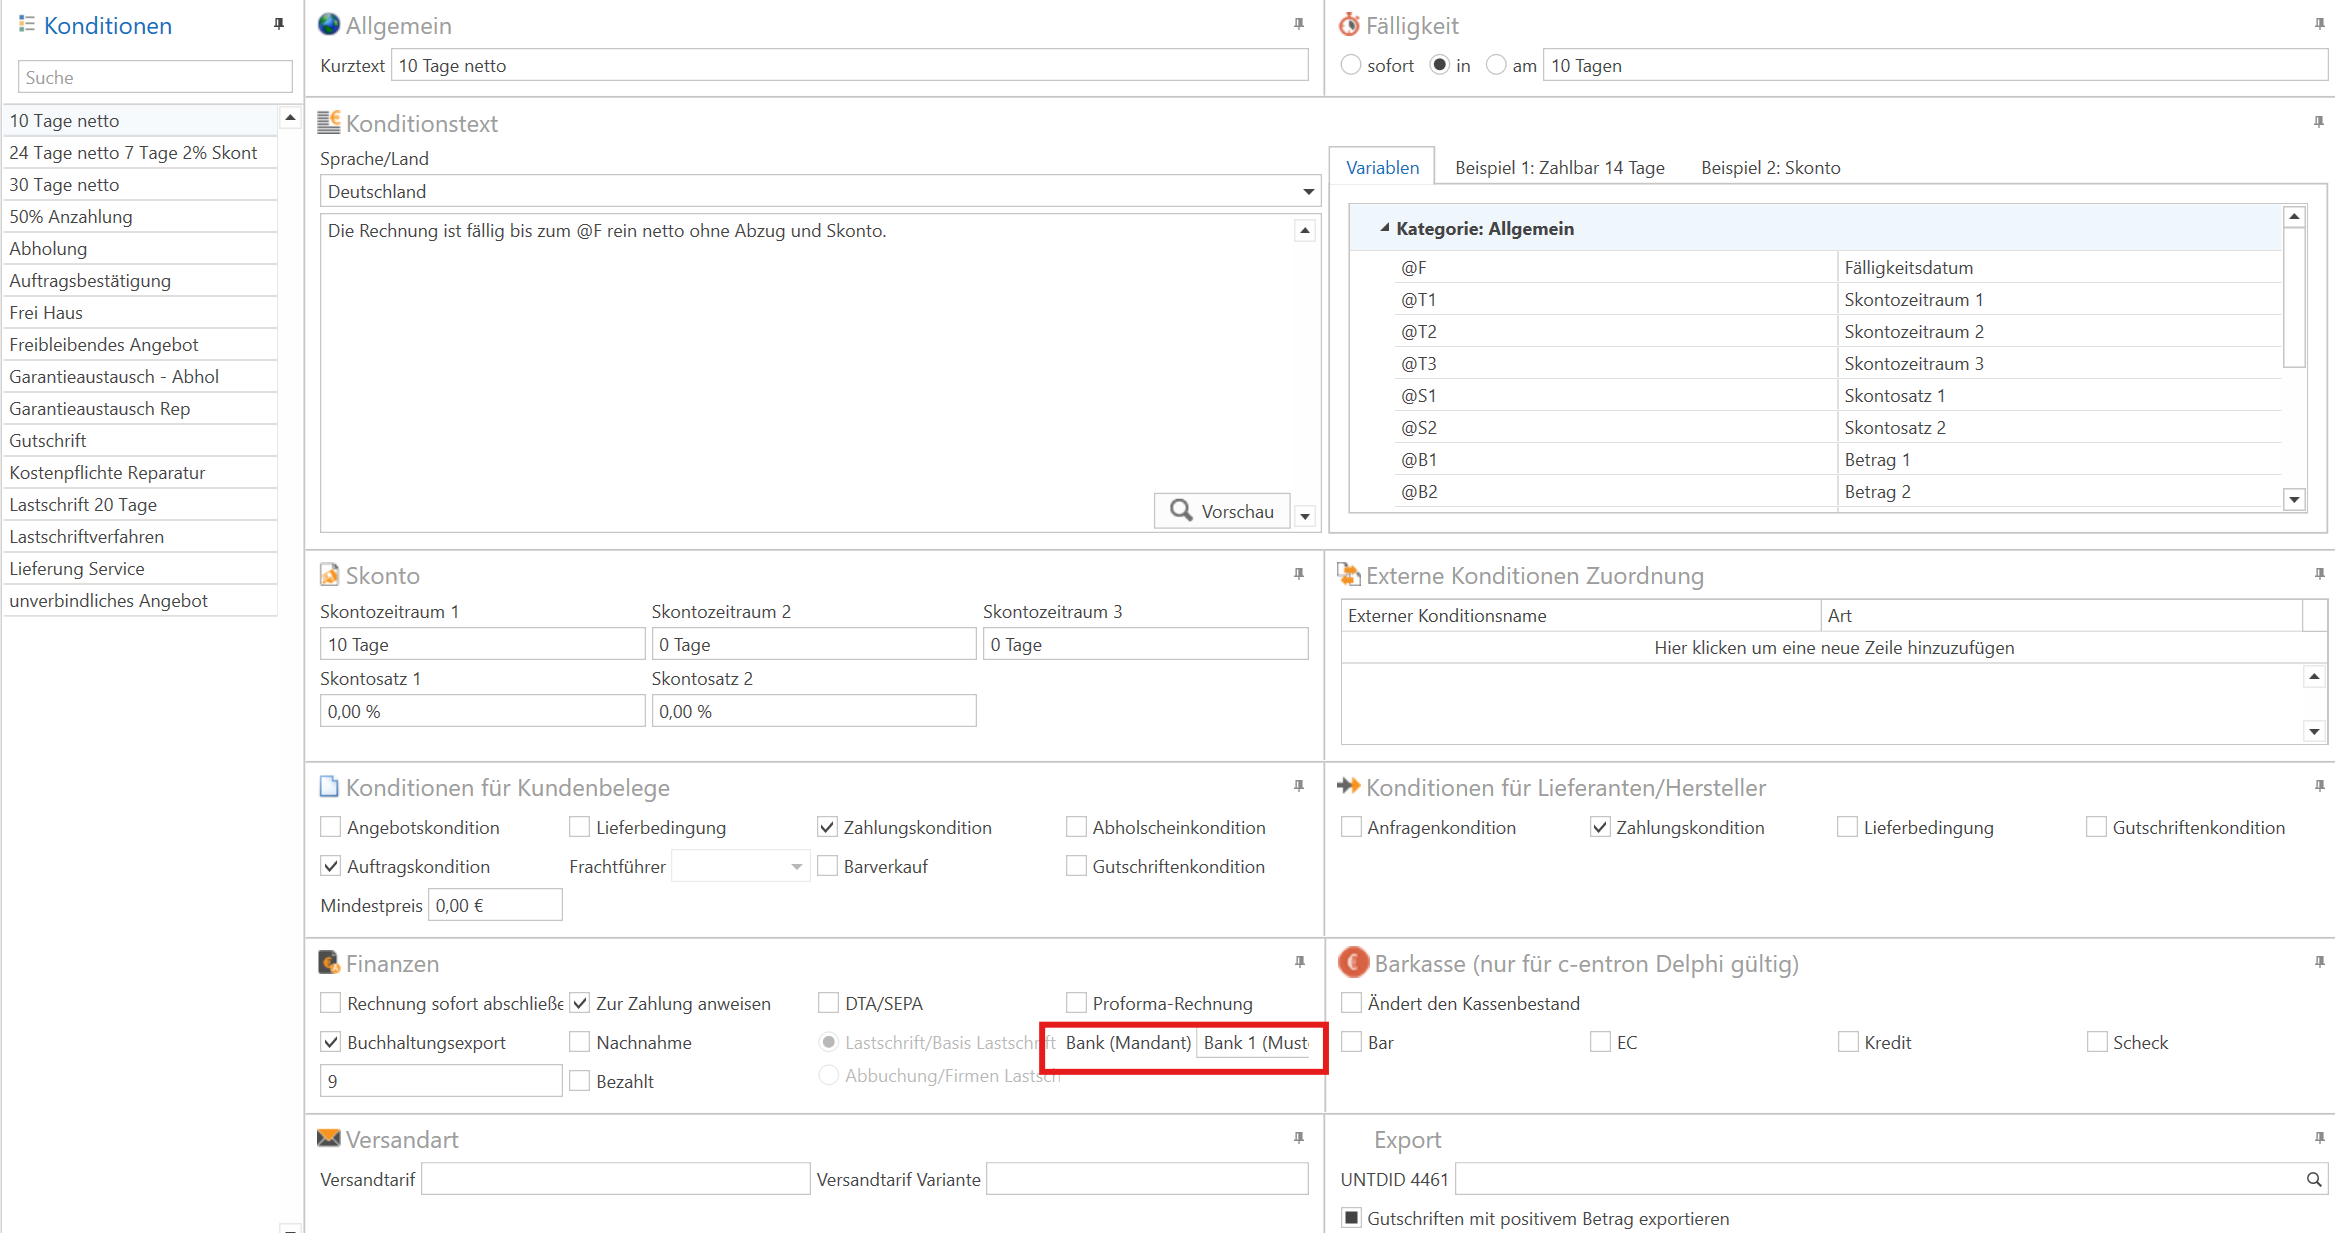Open the Frachtführer dropdown

click(x=796, y=866)
